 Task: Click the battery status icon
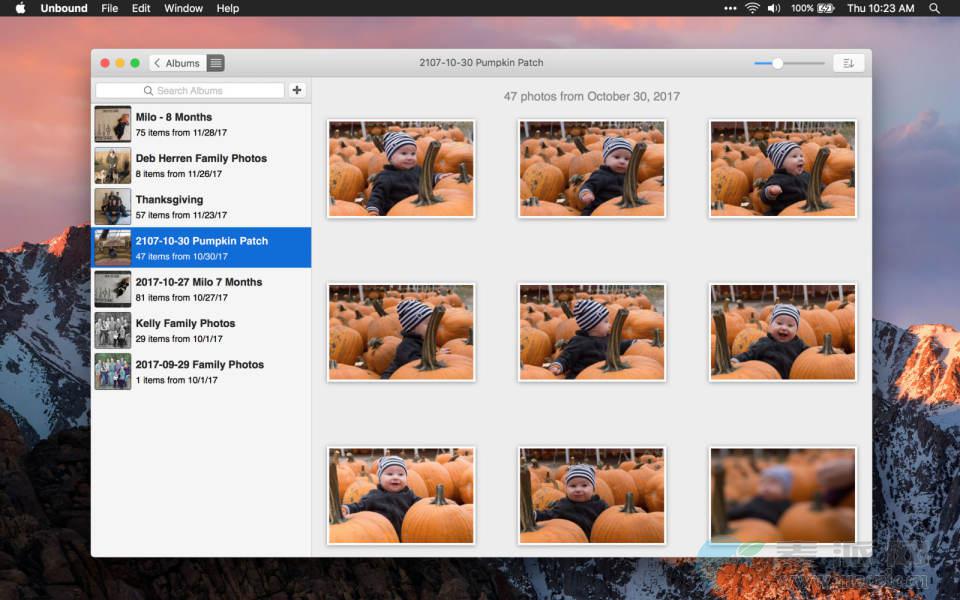[826, 8]
